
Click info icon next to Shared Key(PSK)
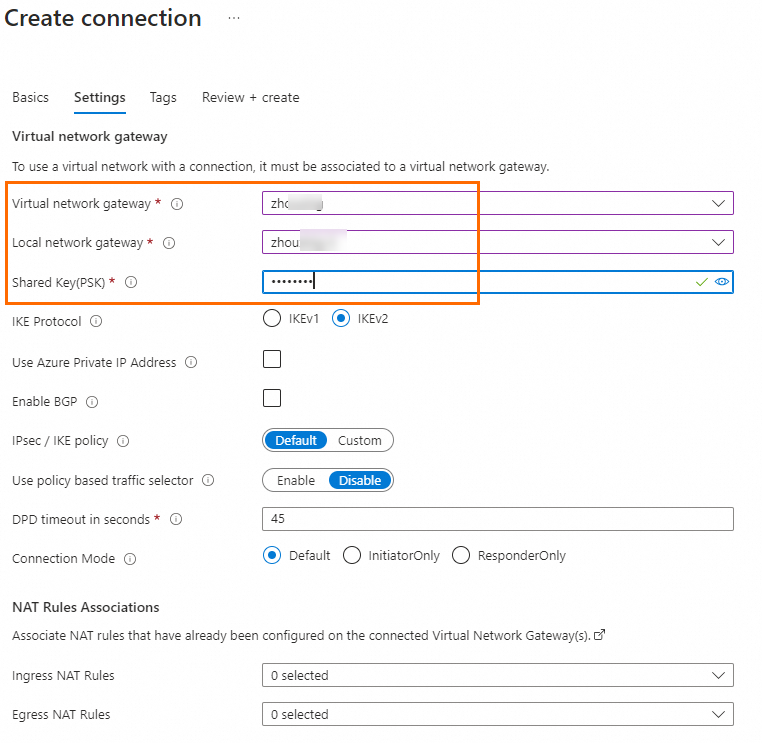click(131, 283)
